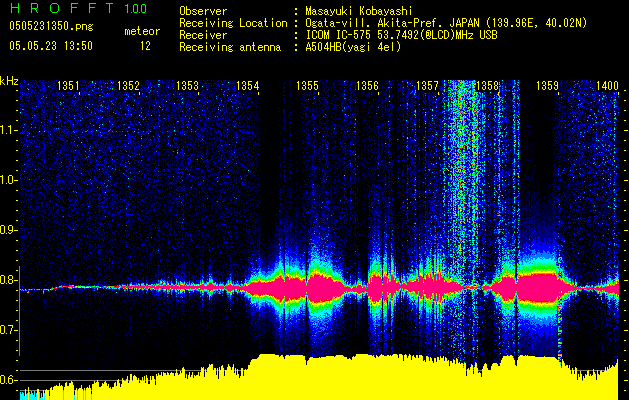Click the 0.8 kHz axis label
This screenshot has width=629, height=400.
pyautogui.click(x=9, y=280)
